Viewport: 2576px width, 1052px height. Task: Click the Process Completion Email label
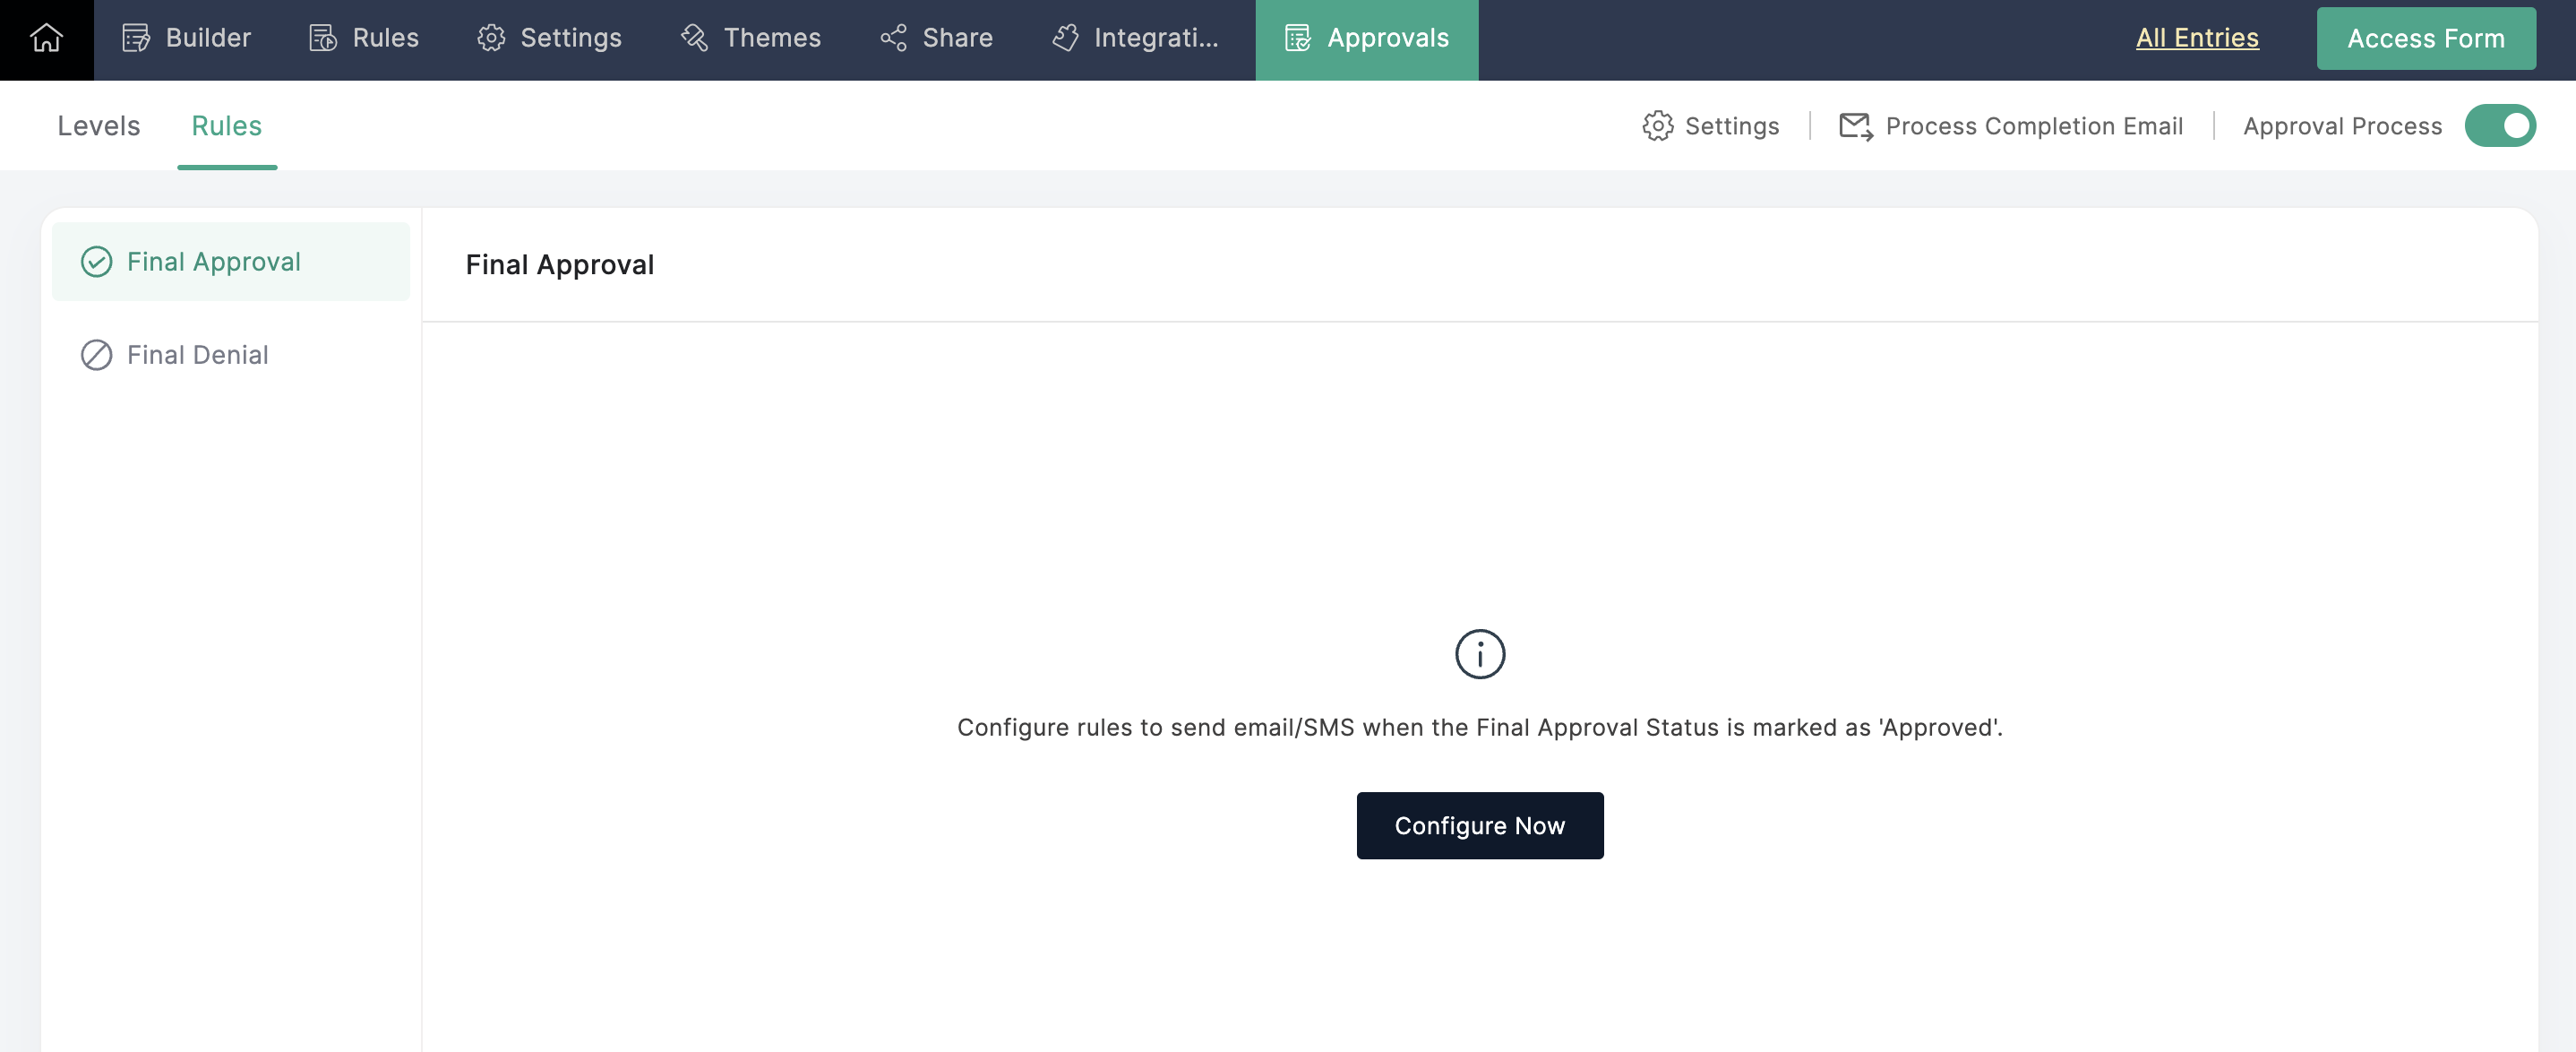click(2033, 126)
